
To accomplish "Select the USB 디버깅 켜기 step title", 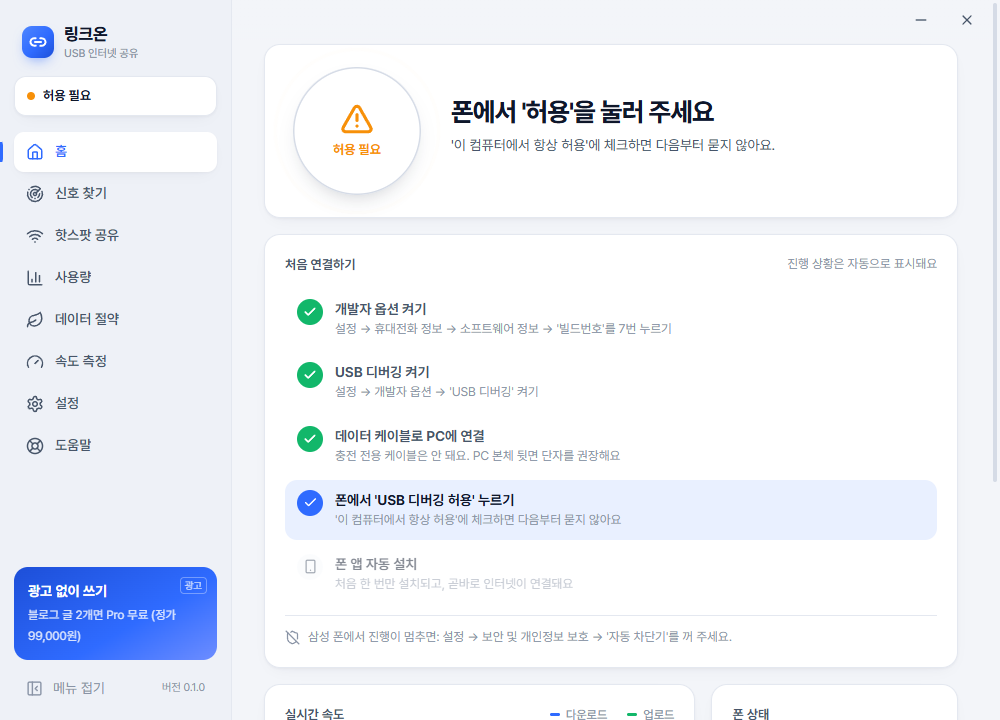I will coord(382,372).
